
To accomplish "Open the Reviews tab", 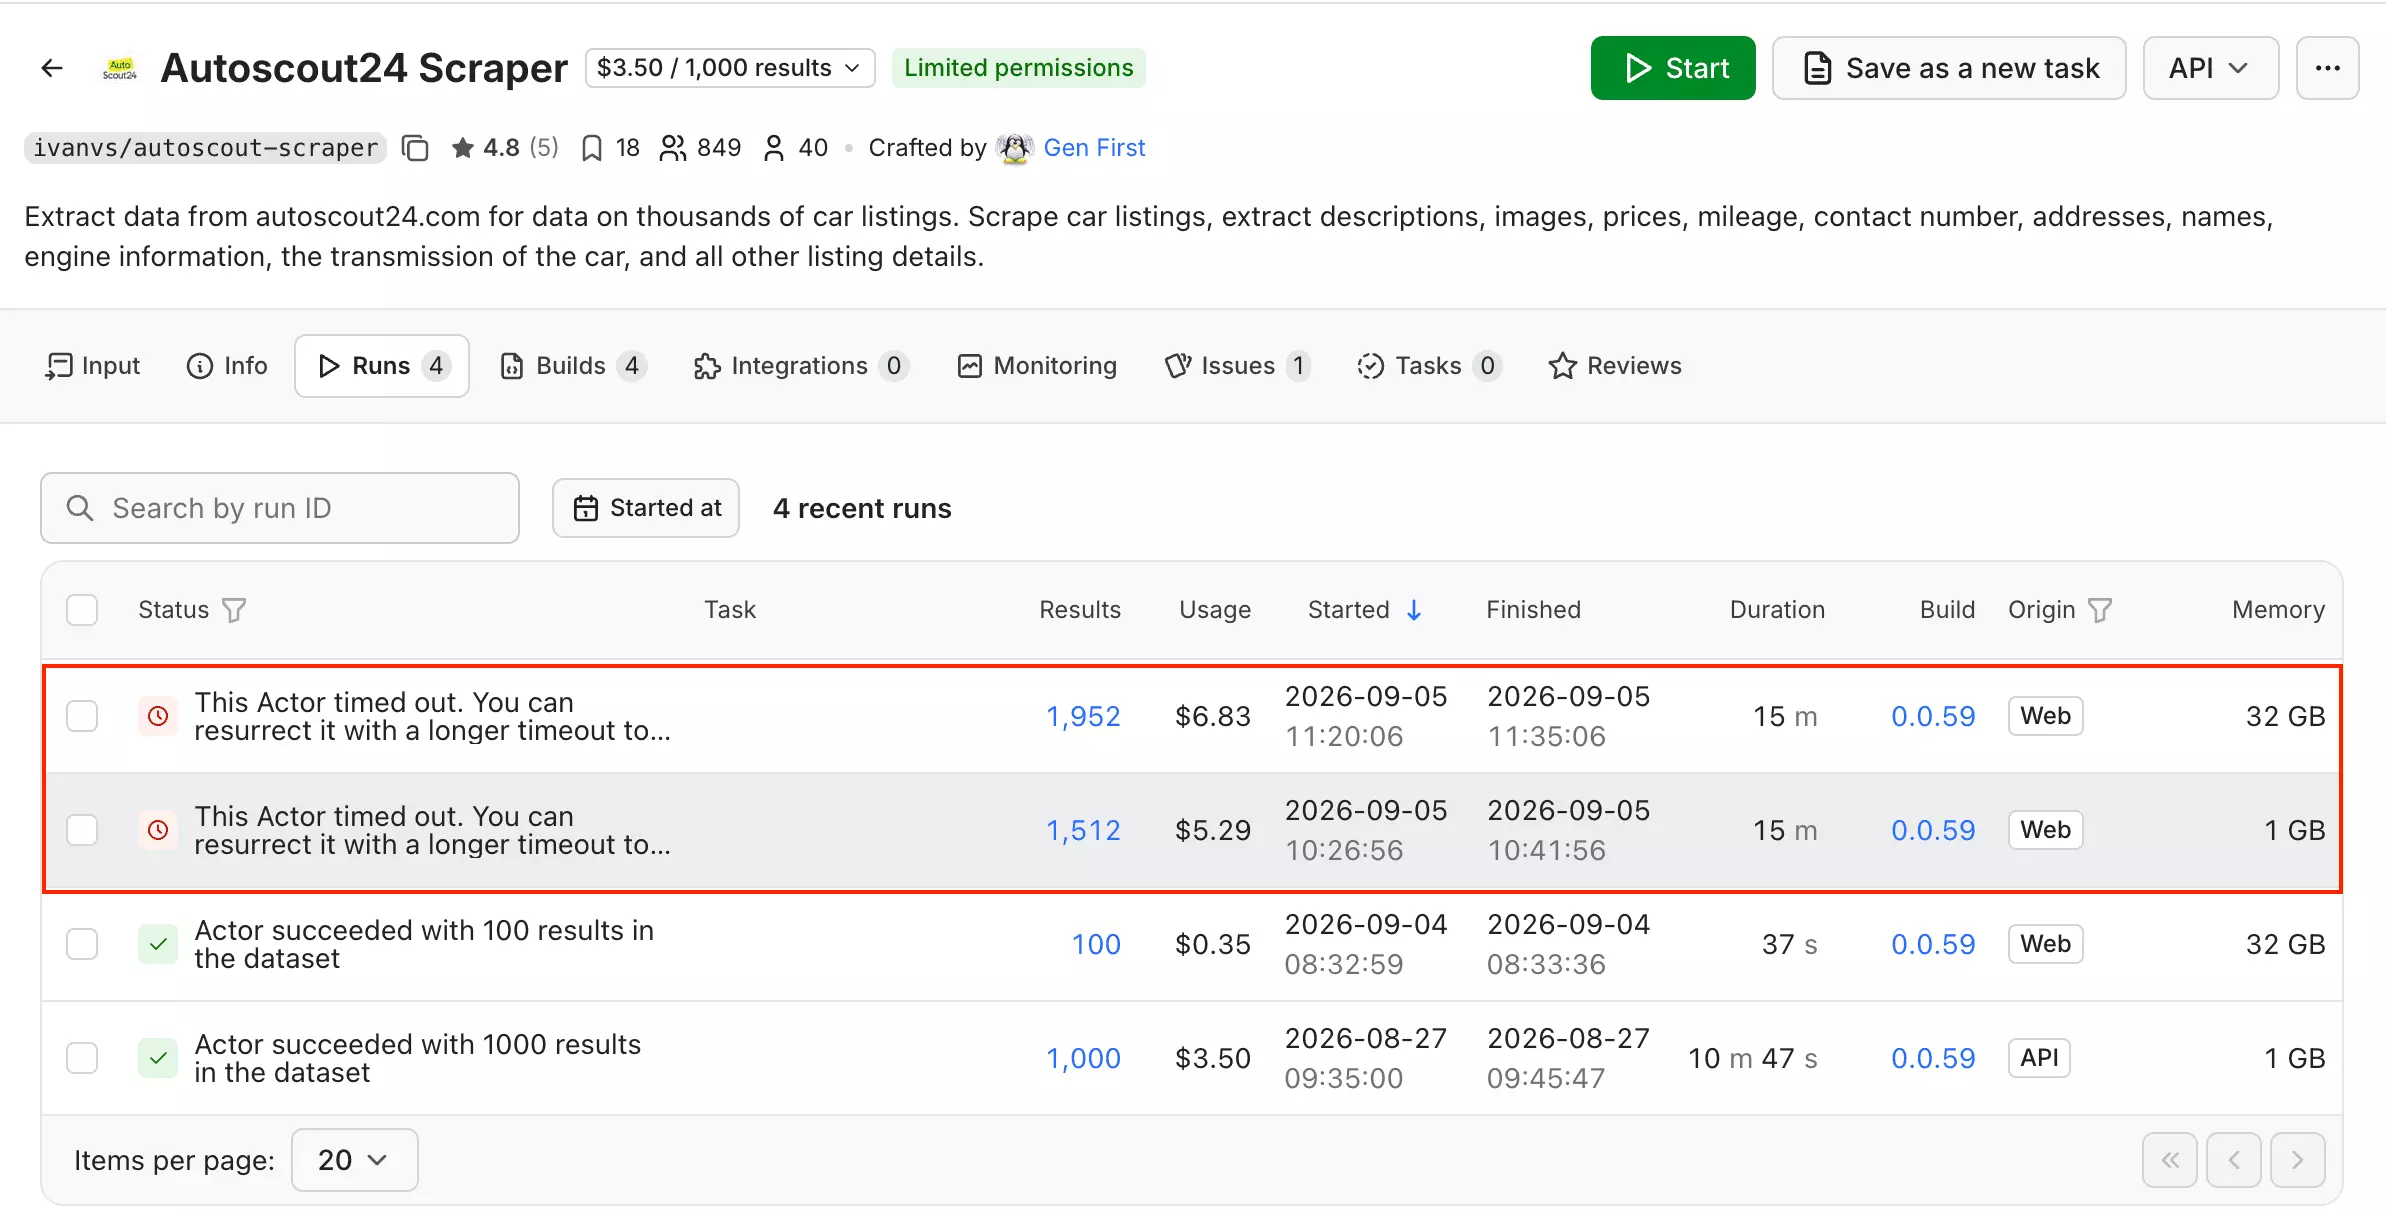I will coord(1615,366).
